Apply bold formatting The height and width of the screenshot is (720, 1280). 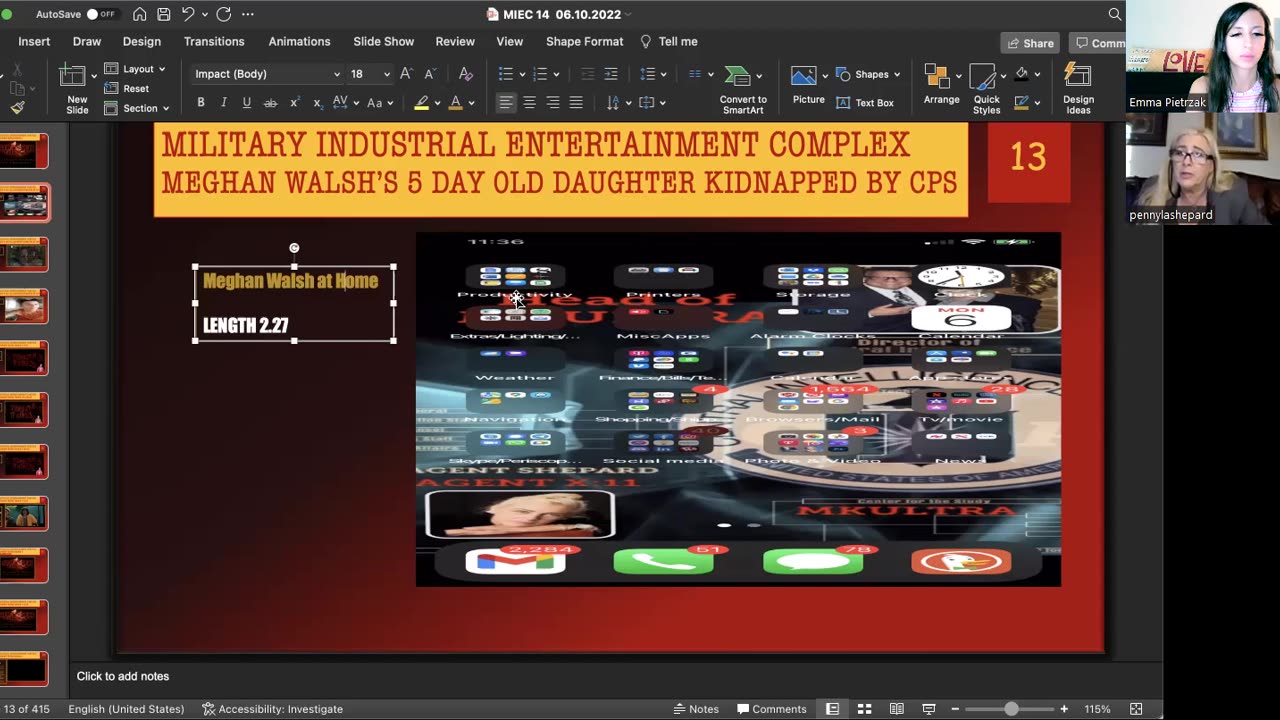click(201, 102)
